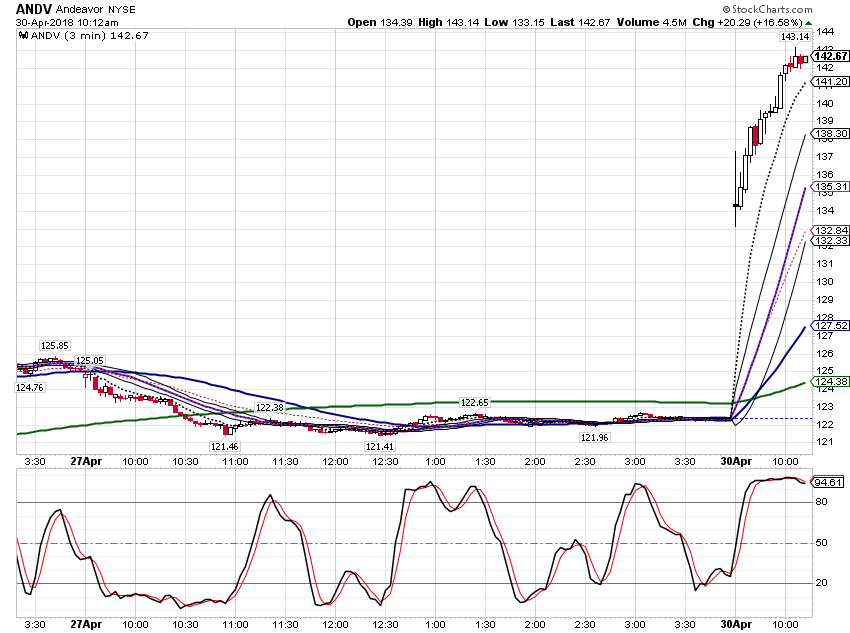Viewport: 850px width, 633px height.
Task: Select the Volume 4.5M reading
Action: point(652,22)
